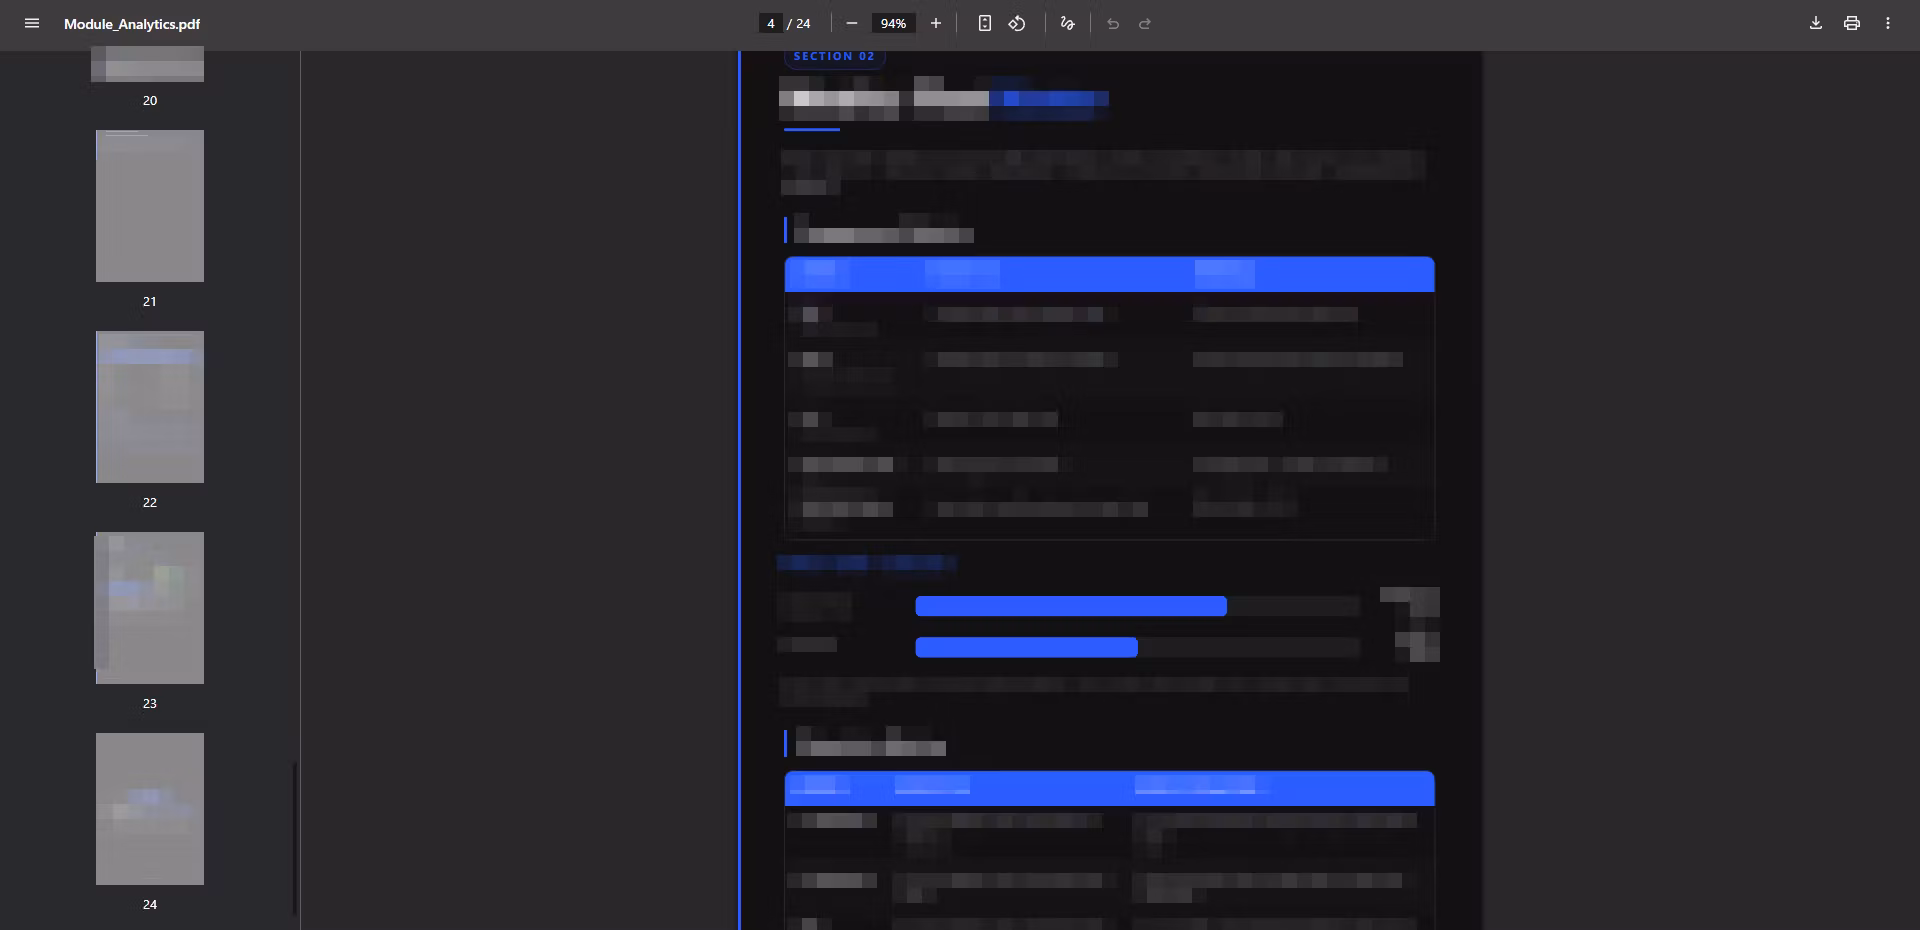Viewport: 1920px width, 930px height.
Task: Click the undo arrow in the toolbar
Action: pos(1113,23)
